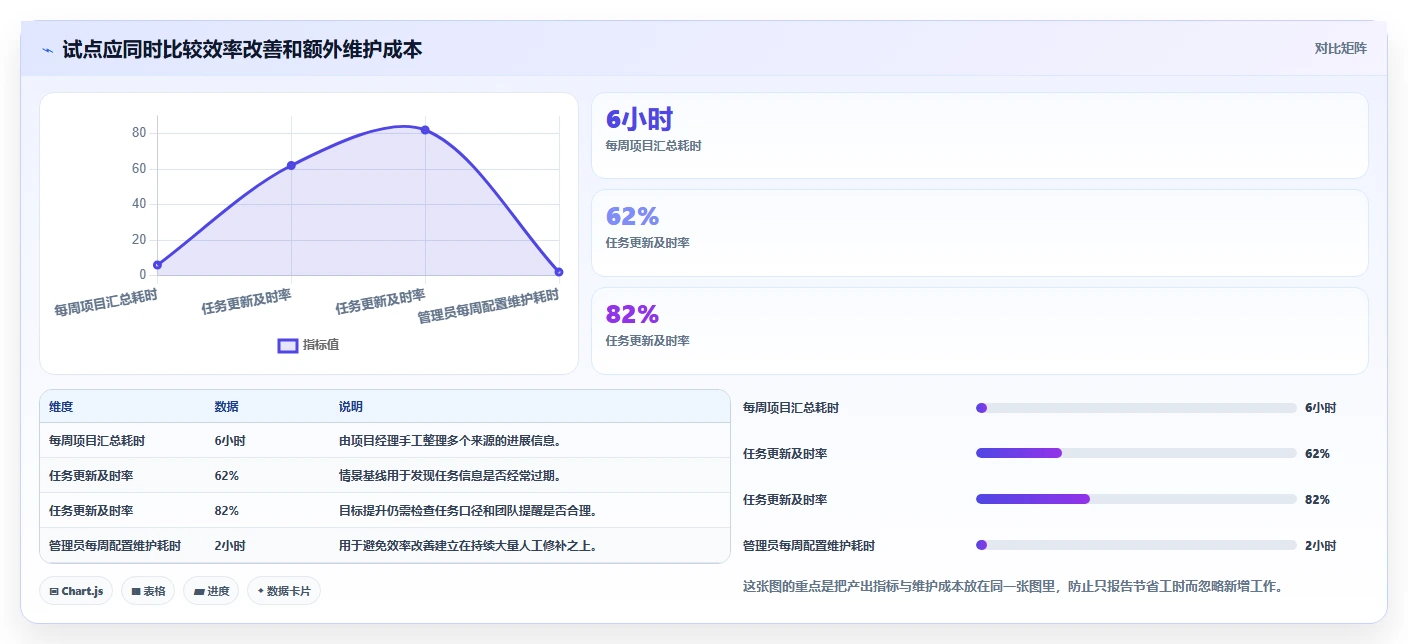Click the lightning icon beside the page title
This screenshot has width=1408, height=644.
(x=48, y=49)
